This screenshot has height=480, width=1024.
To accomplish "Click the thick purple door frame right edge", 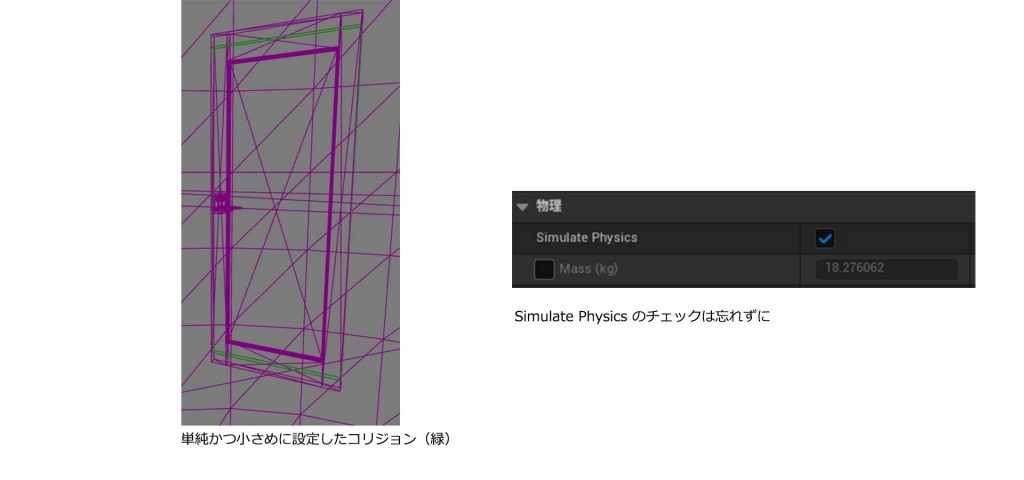I will (331, 204).
